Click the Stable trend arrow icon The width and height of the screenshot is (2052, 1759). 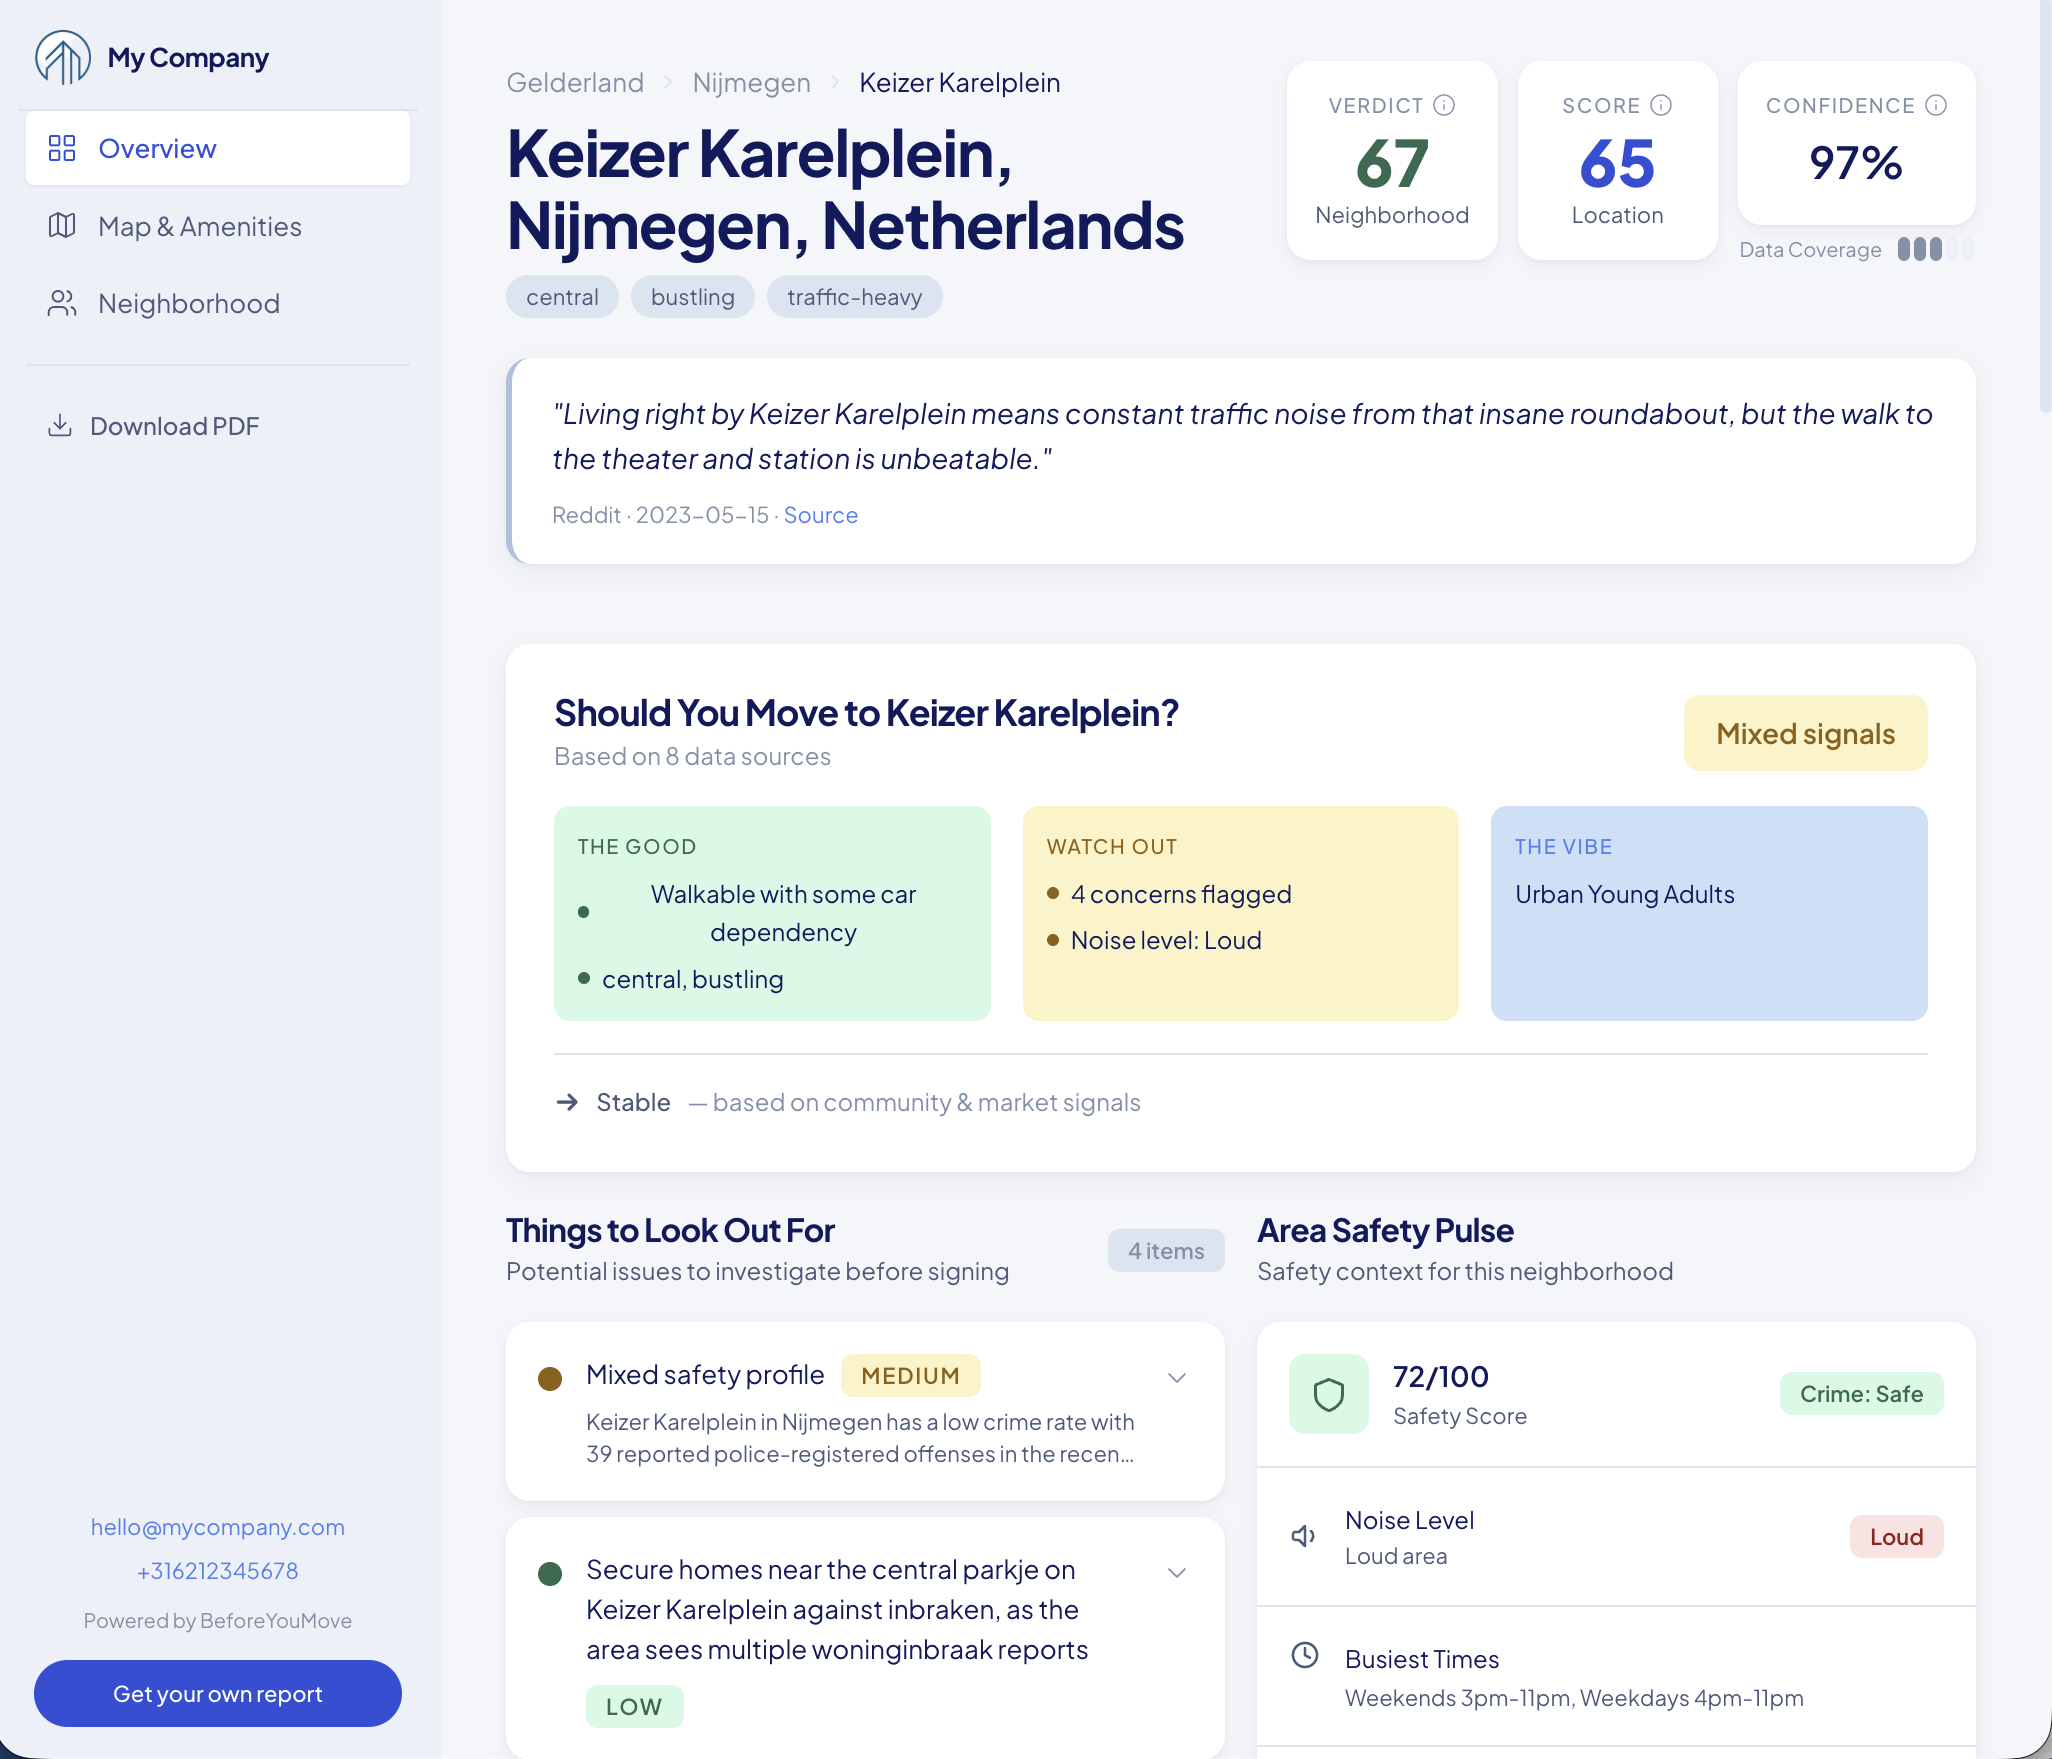(568, 1102)
